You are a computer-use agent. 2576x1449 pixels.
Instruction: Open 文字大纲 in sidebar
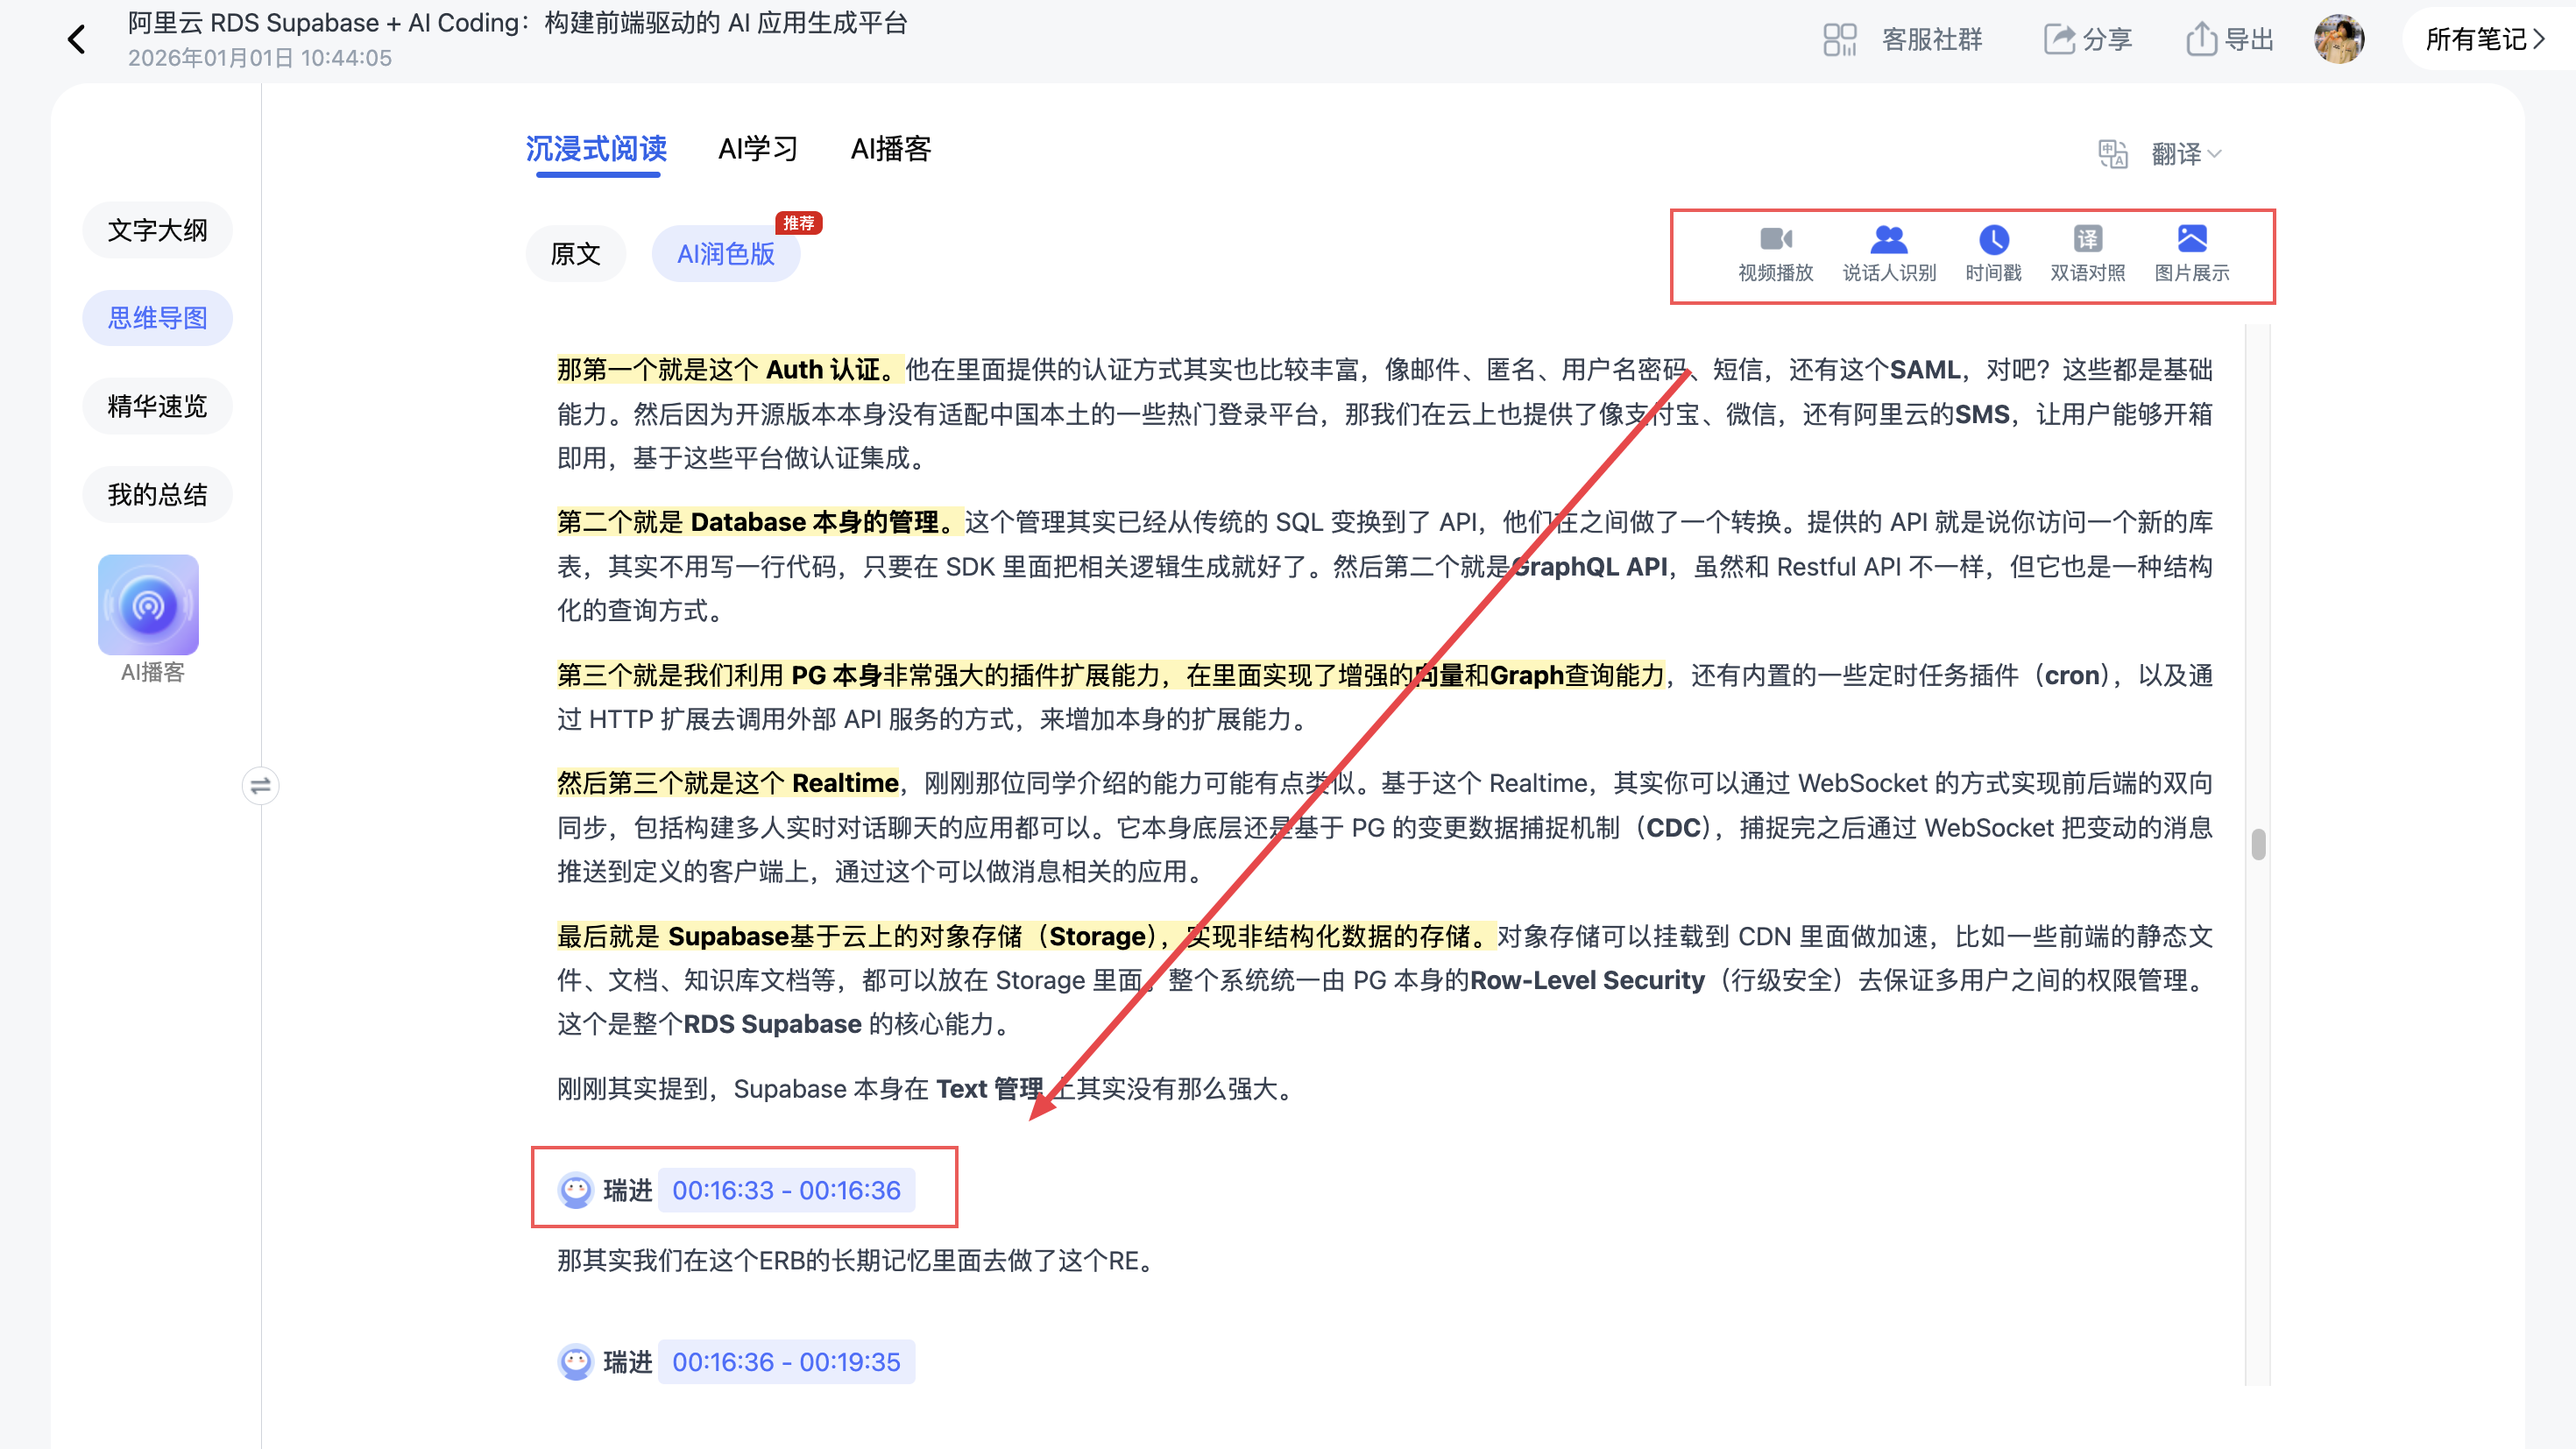pos(157,230)
